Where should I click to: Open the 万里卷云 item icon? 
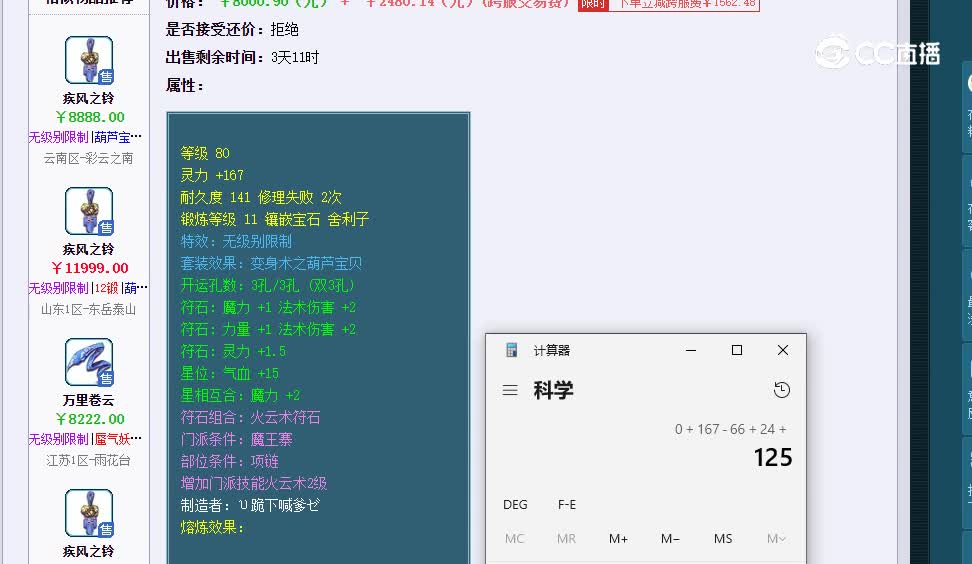(89, 362)
